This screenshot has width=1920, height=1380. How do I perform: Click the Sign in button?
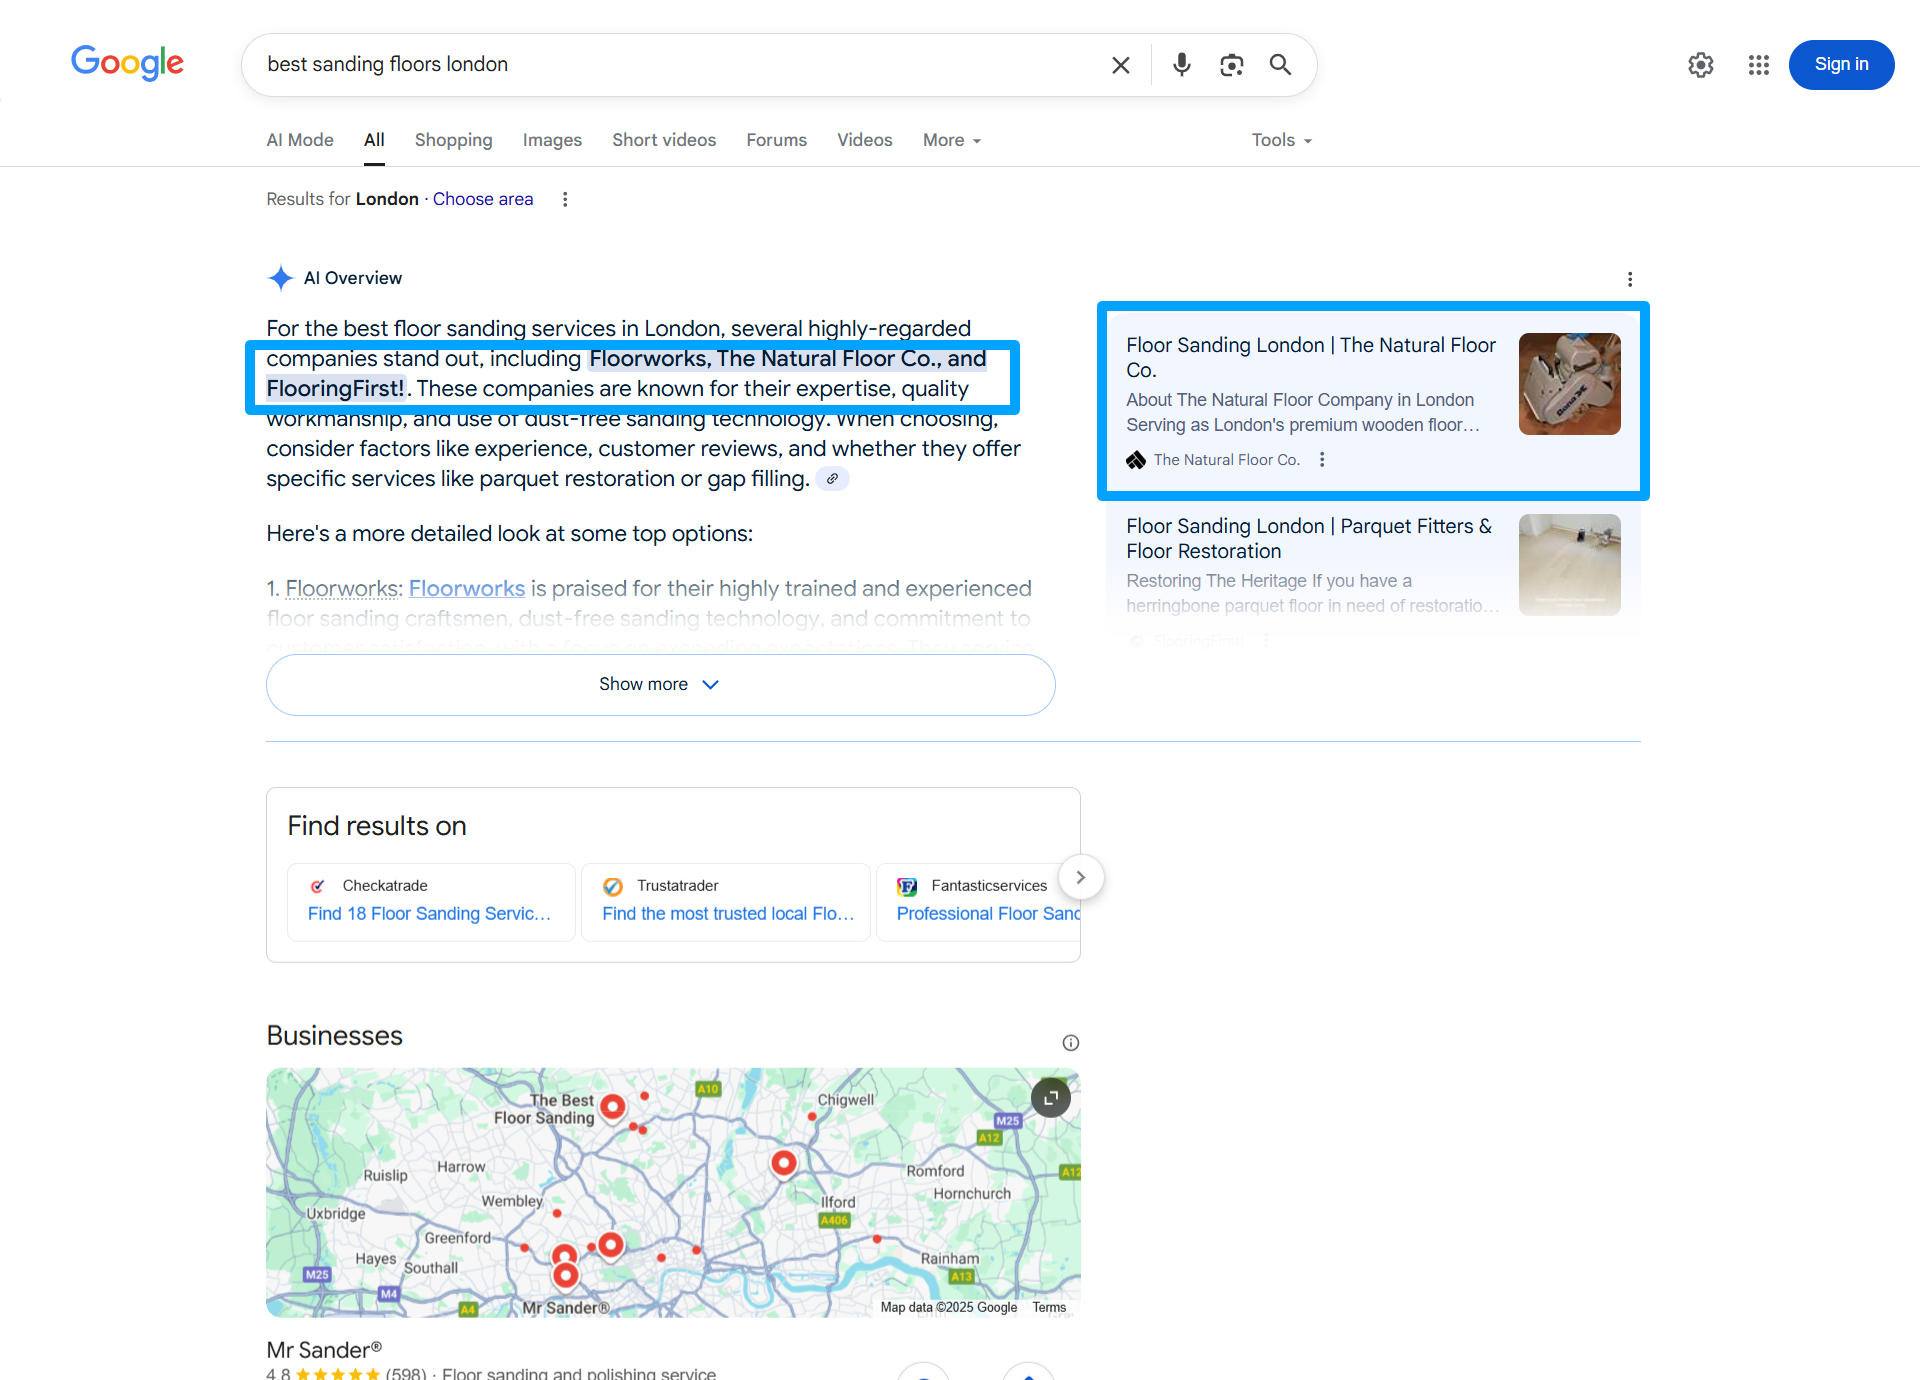[1840, 65]
